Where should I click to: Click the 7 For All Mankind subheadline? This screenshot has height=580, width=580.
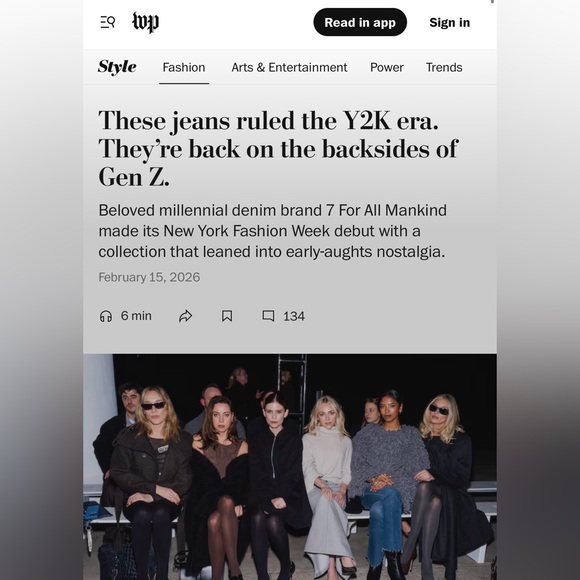(272, 231)
